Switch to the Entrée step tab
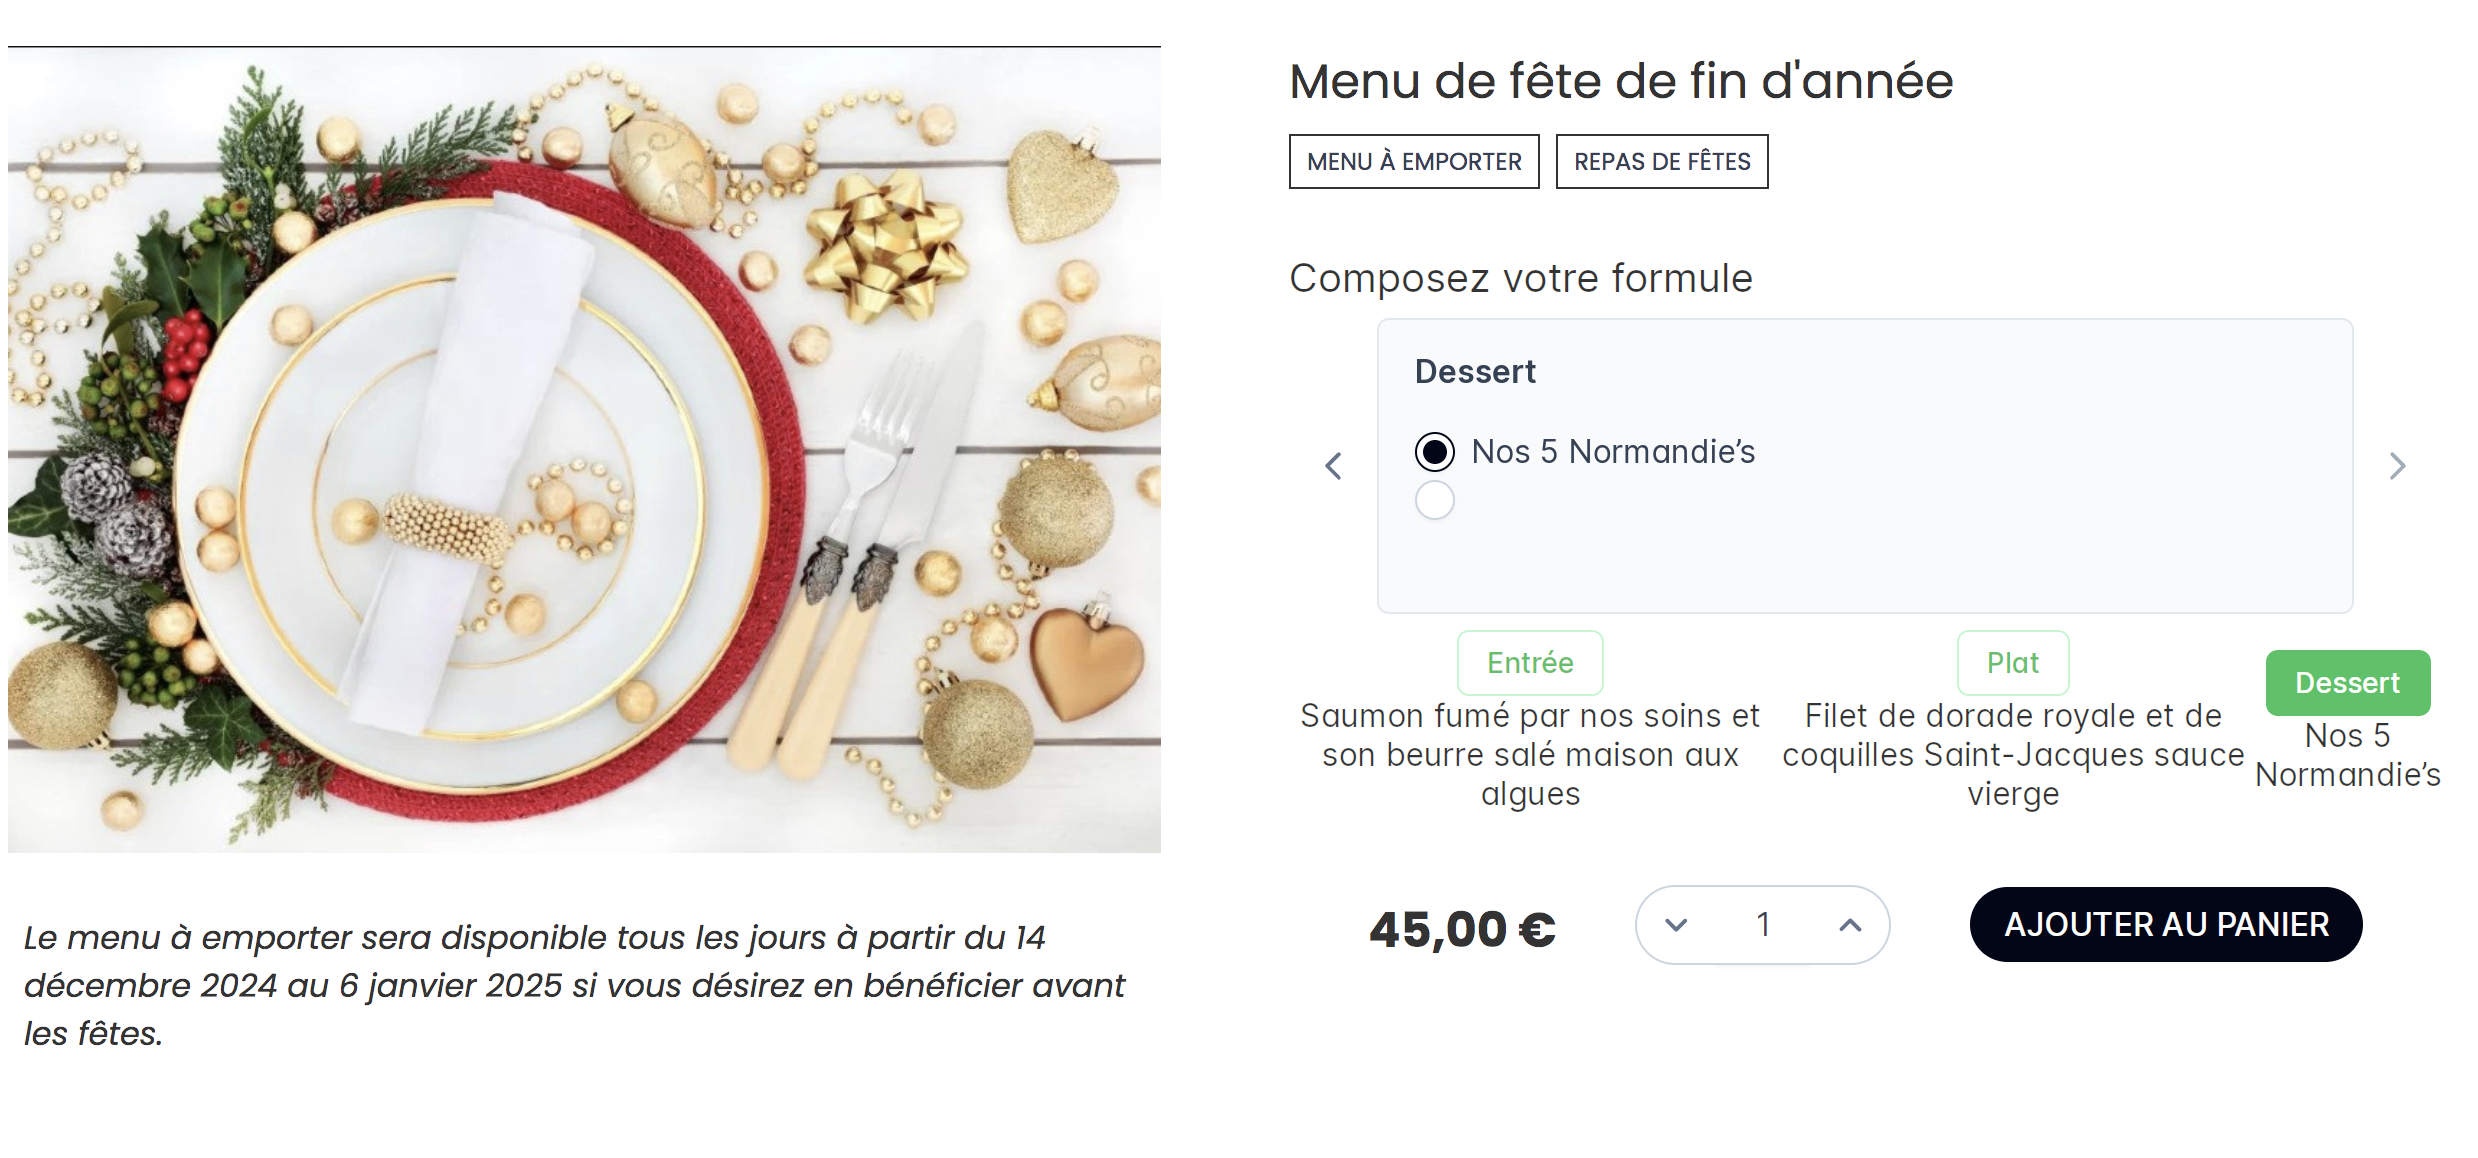The image size is (2478, 1158). click(1530, 663)
